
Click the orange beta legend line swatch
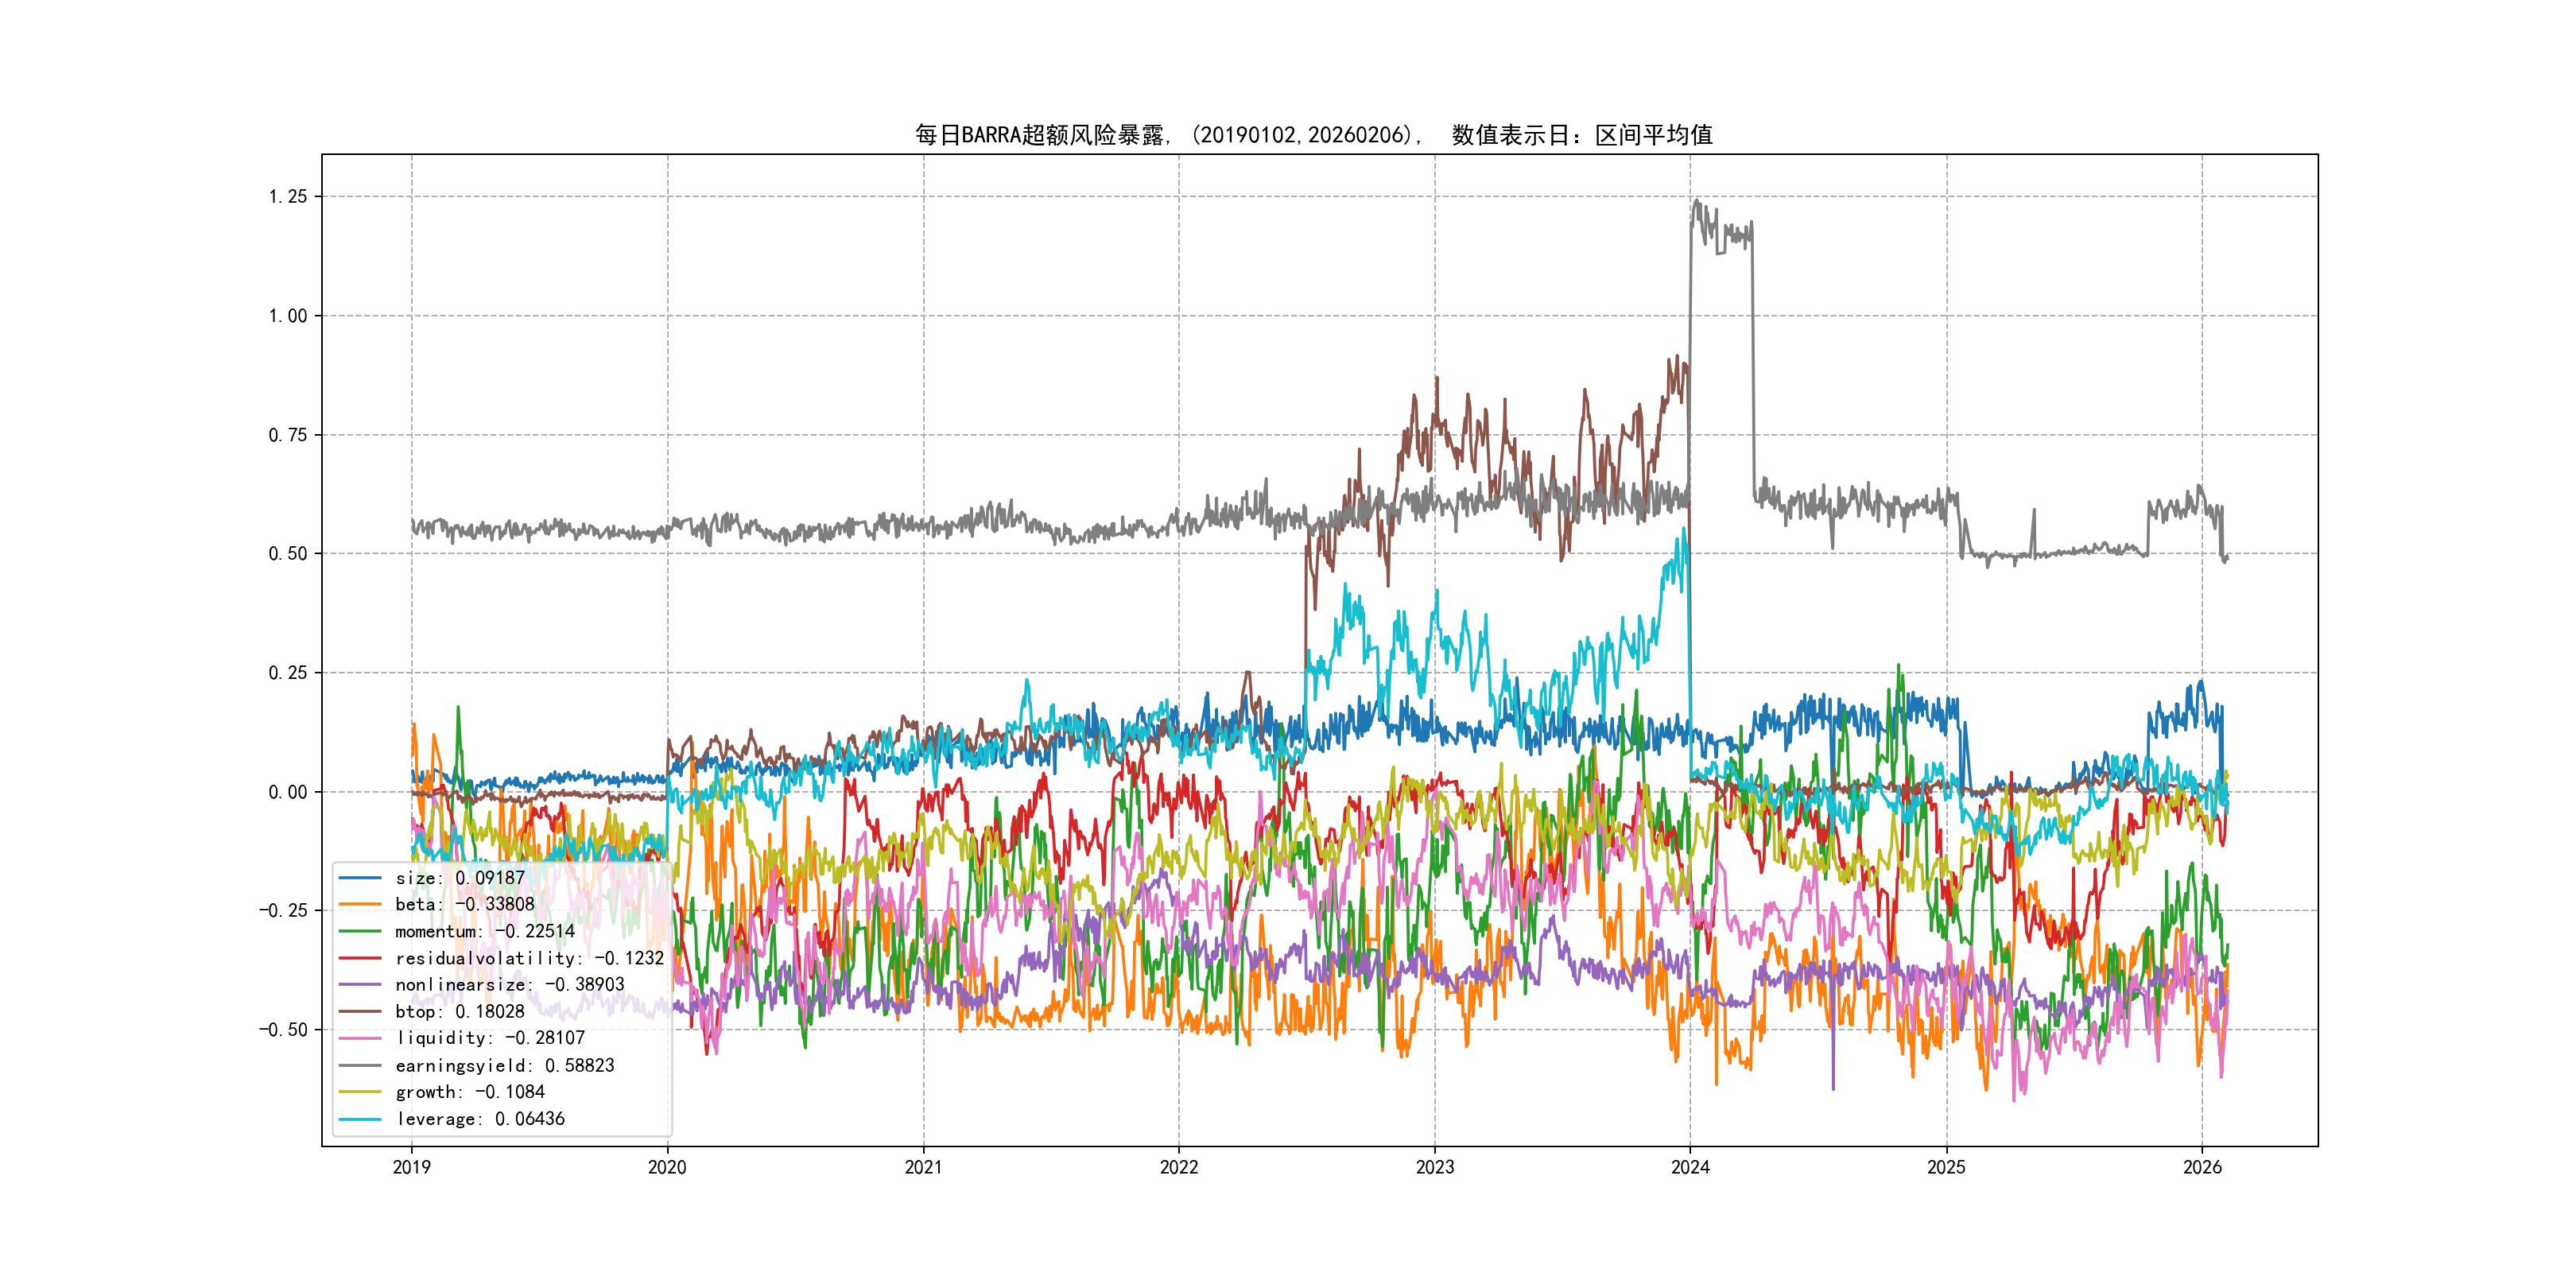360,904
